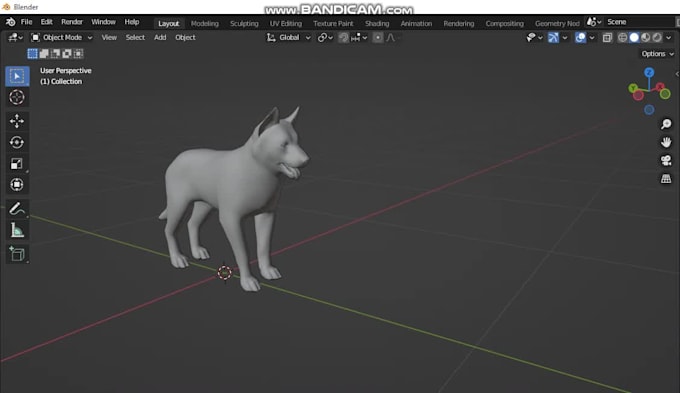Viewport: 680px width, 393px height.
Task: Set selection mode to invert
Action: pos(66,53)
